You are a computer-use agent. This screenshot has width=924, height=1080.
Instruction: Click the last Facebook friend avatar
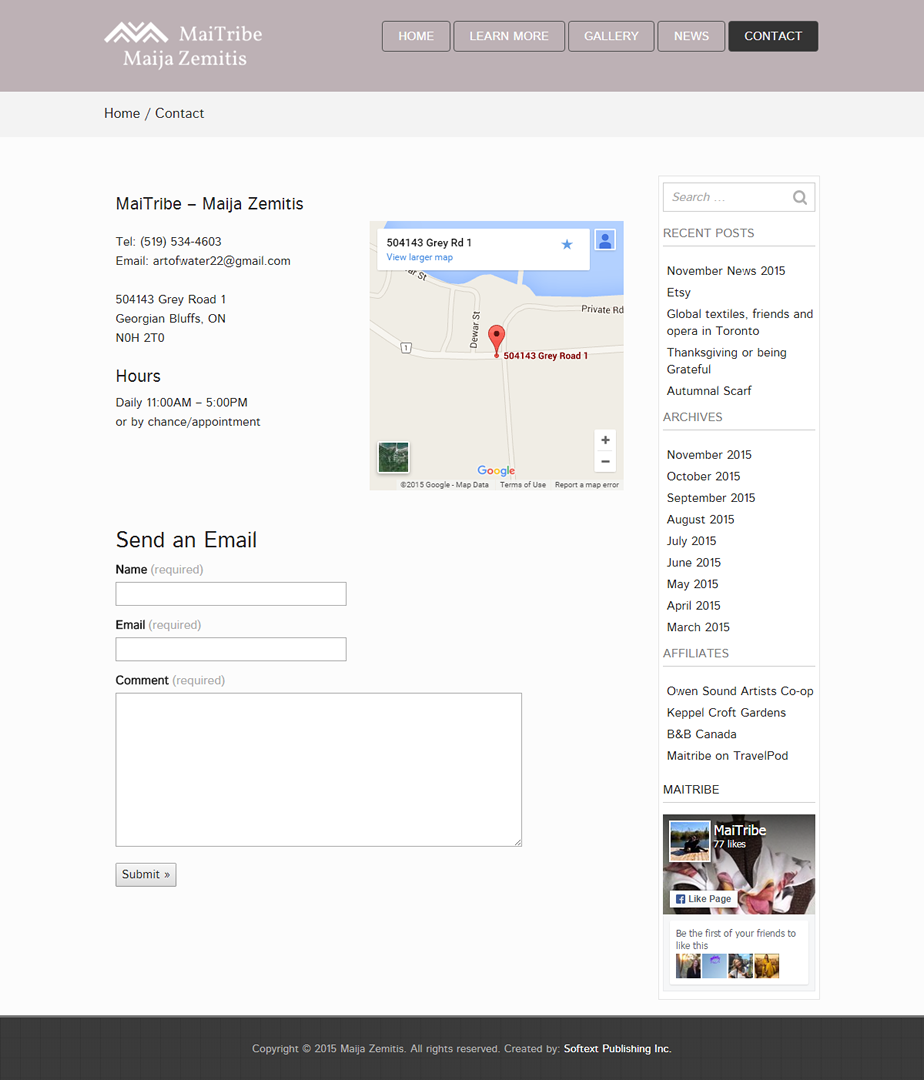[x=766, y=966]
